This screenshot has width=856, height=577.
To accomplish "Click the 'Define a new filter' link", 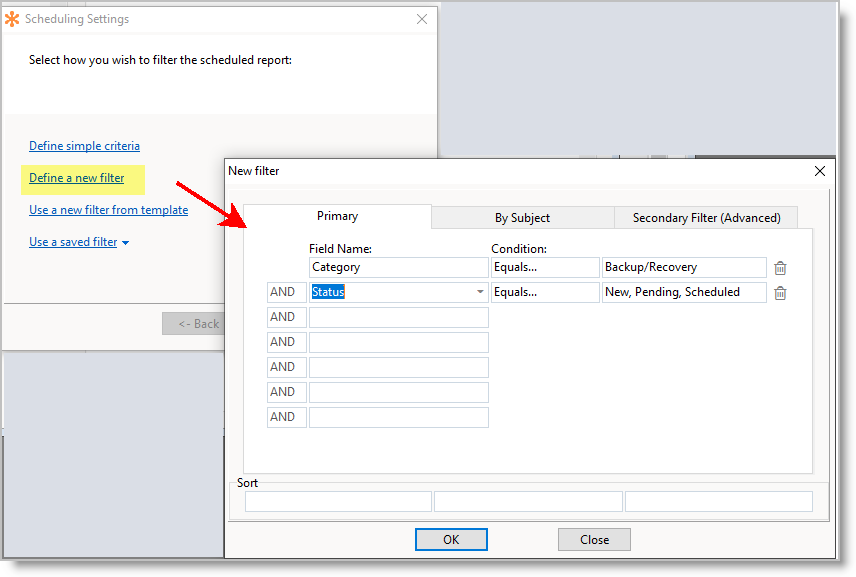I will 77,178.
